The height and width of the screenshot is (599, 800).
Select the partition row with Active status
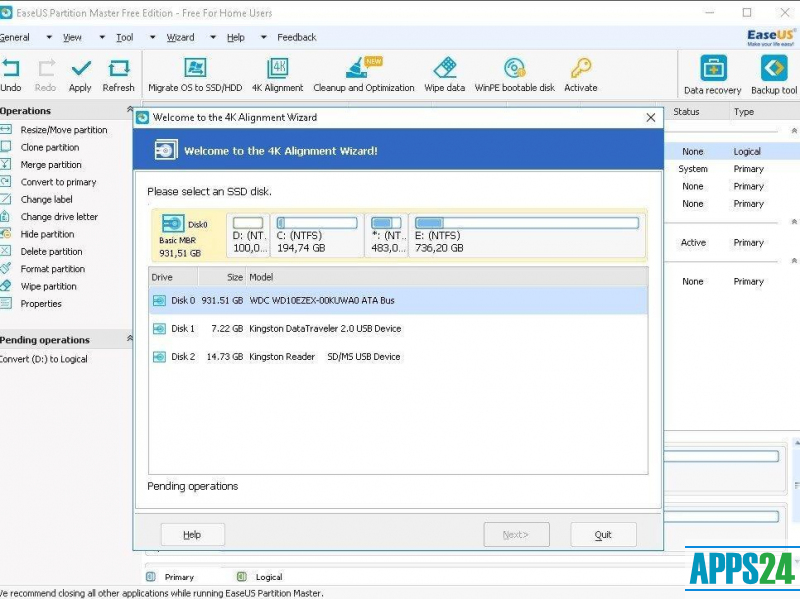732,243
